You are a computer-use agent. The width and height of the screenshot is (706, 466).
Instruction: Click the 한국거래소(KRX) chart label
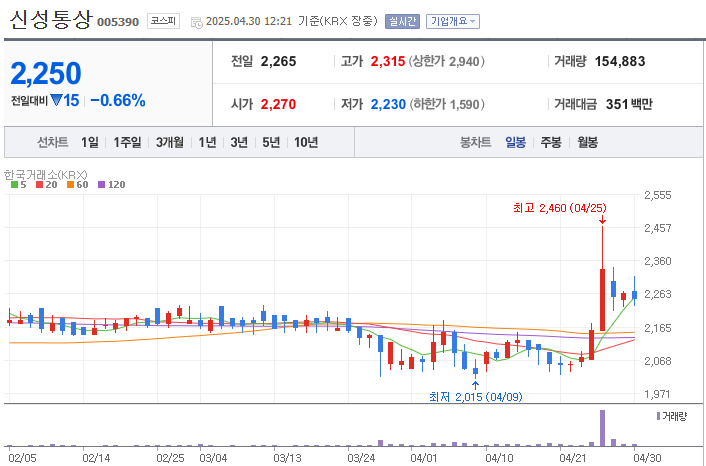tap(45, 174)
